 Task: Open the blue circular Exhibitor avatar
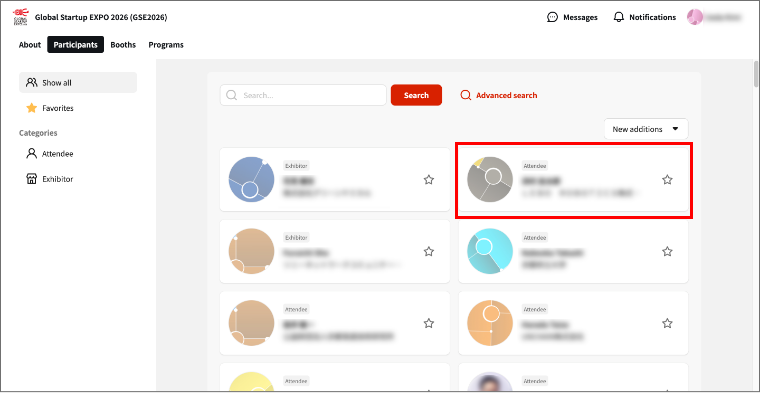click(252, 180)
